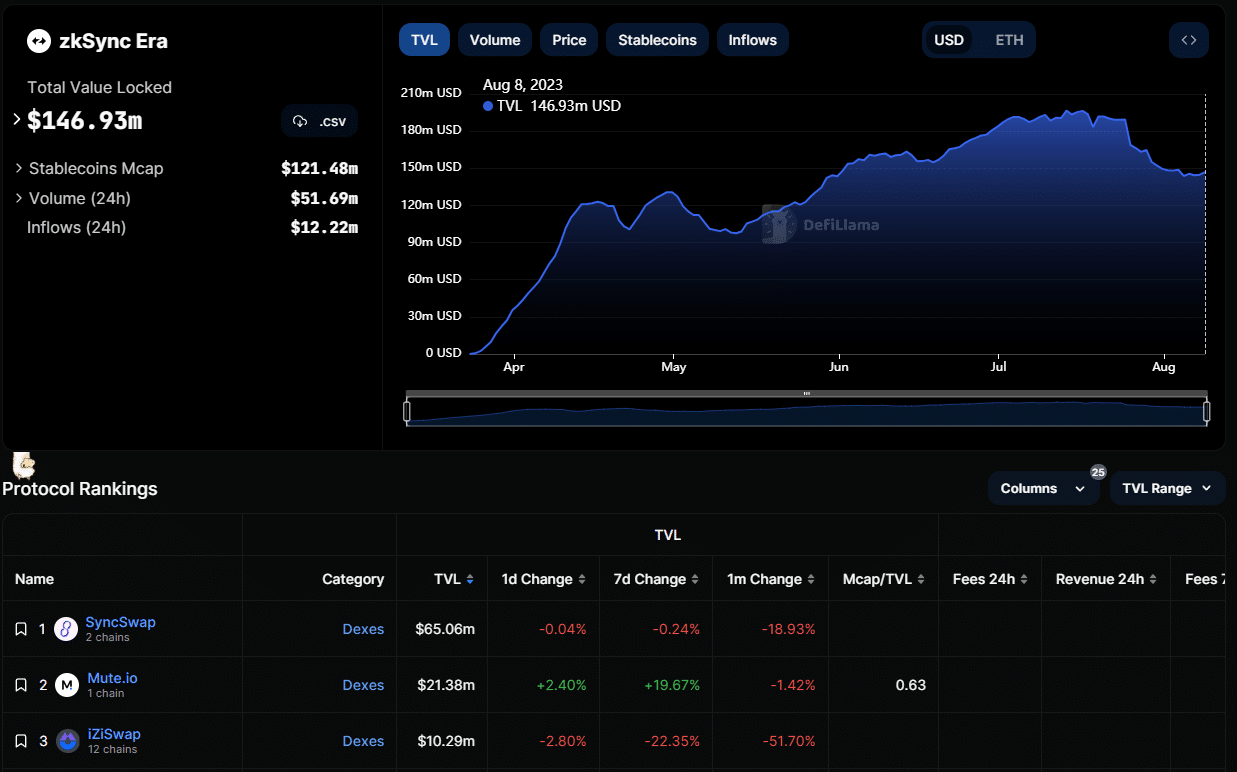This screenshot has width=1237, height=772.
Task: Sort by Mcap/TVL column
Action: pyautogui.click(x=921, y=579)
